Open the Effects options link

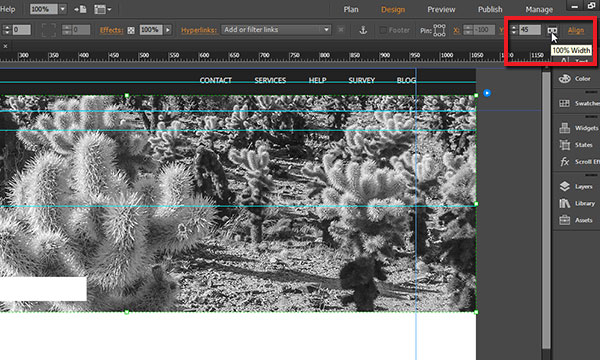coord(111,30)
